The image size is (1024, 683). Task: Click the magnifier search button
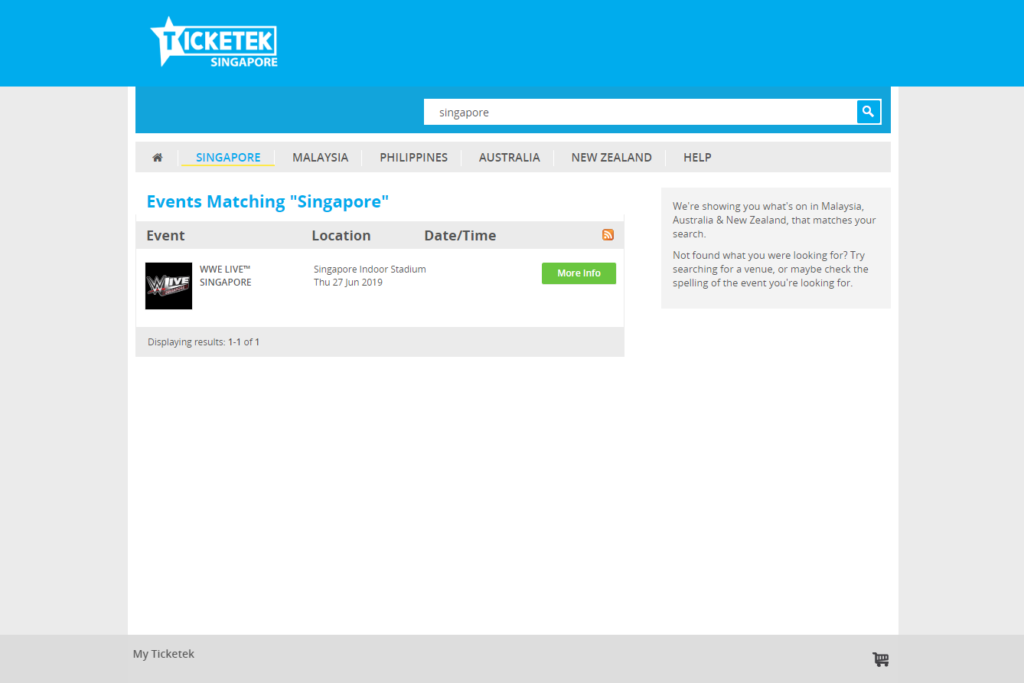[x=868, y=112]
